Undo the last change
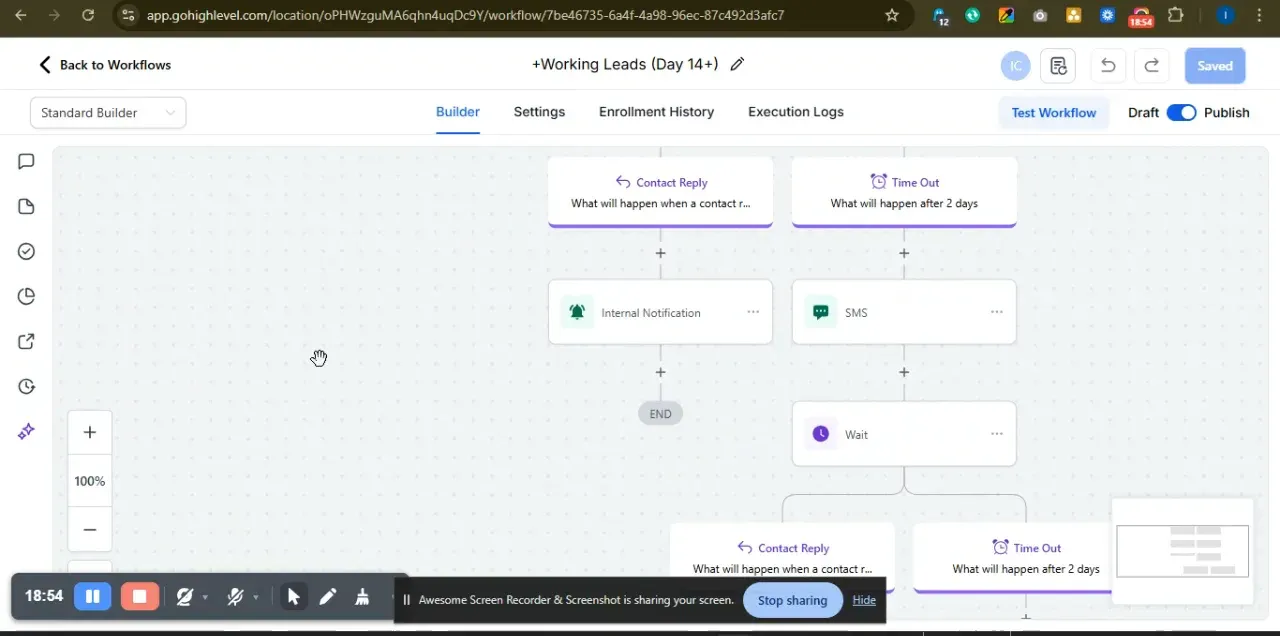This screenshot has width=1280, height=636. click(x=1108, y=66)
